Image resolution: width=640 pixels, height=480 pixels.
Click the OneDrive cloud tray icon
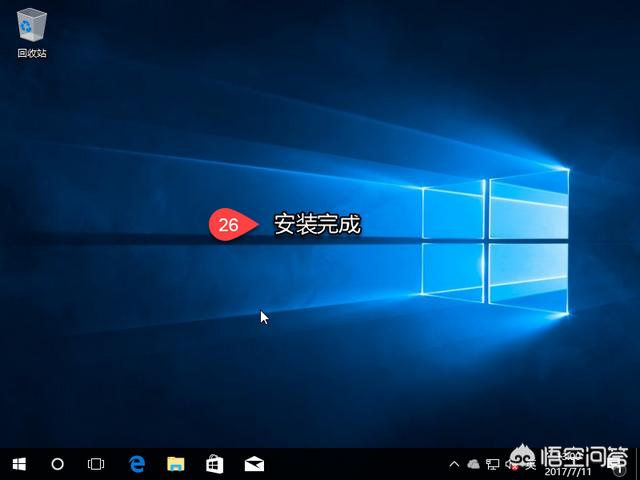[x=473, y=464]
